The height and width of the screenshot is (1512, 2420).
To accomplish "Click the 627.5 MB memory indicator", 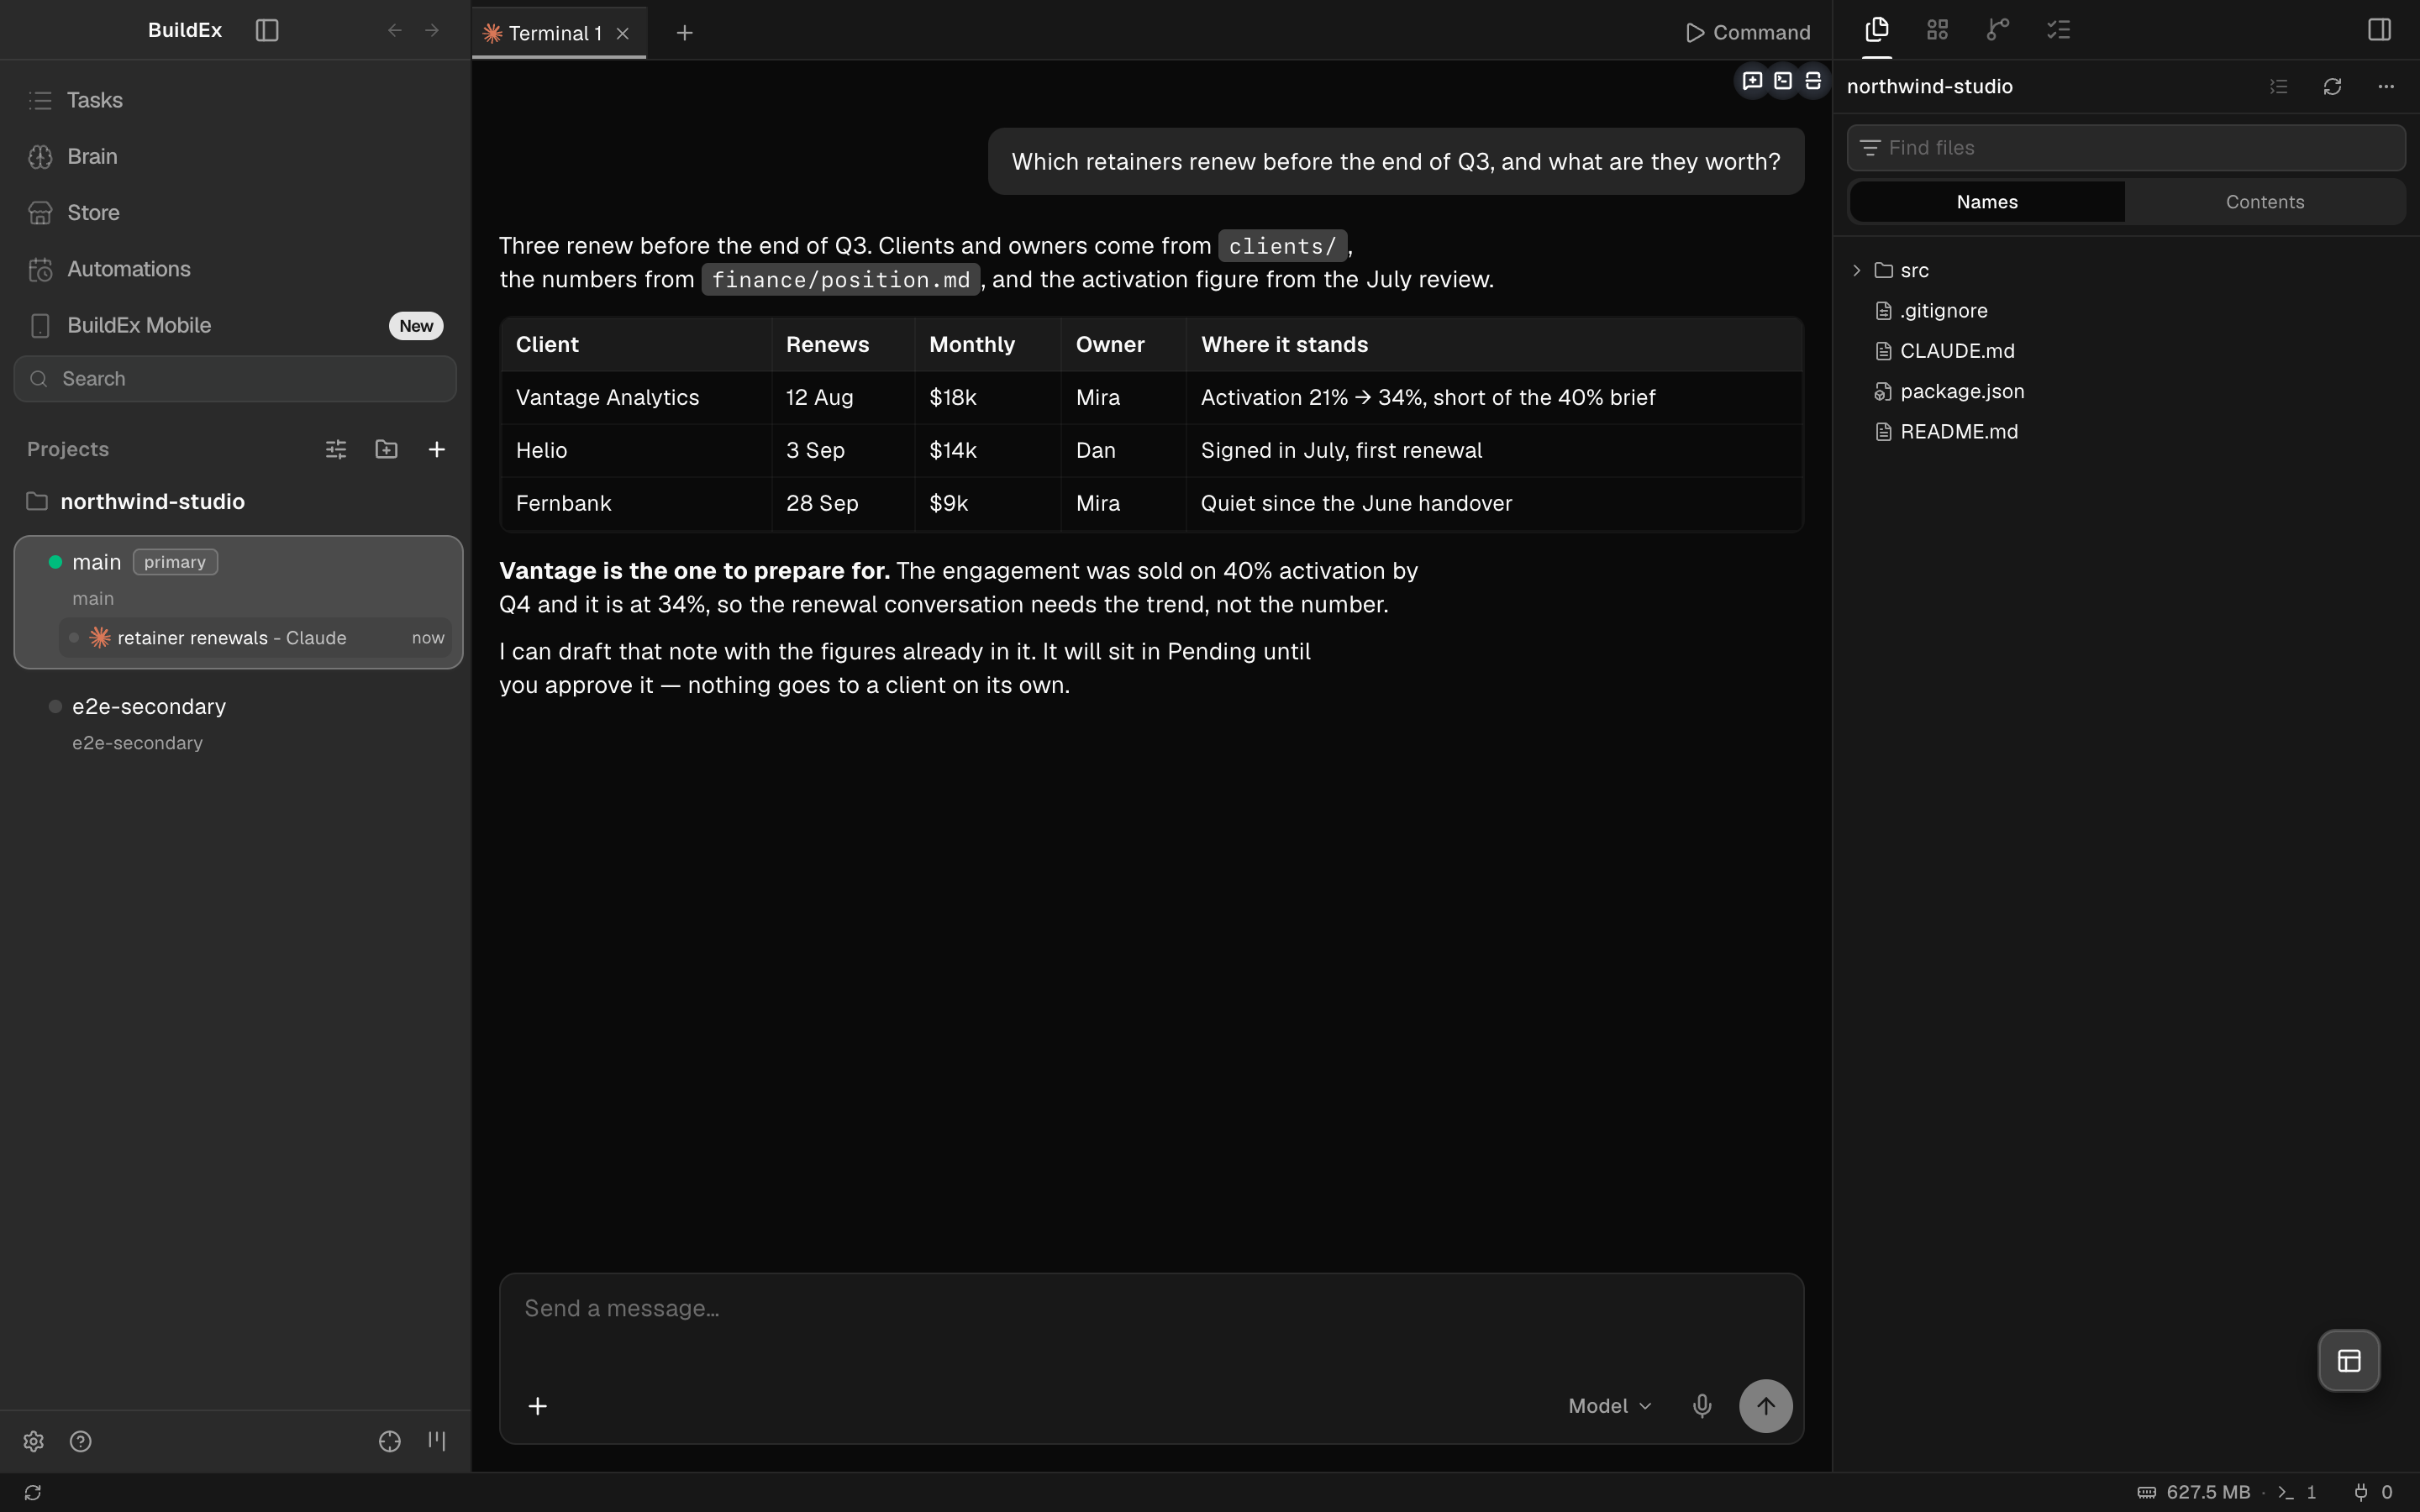I will tap(2194, 1493).
